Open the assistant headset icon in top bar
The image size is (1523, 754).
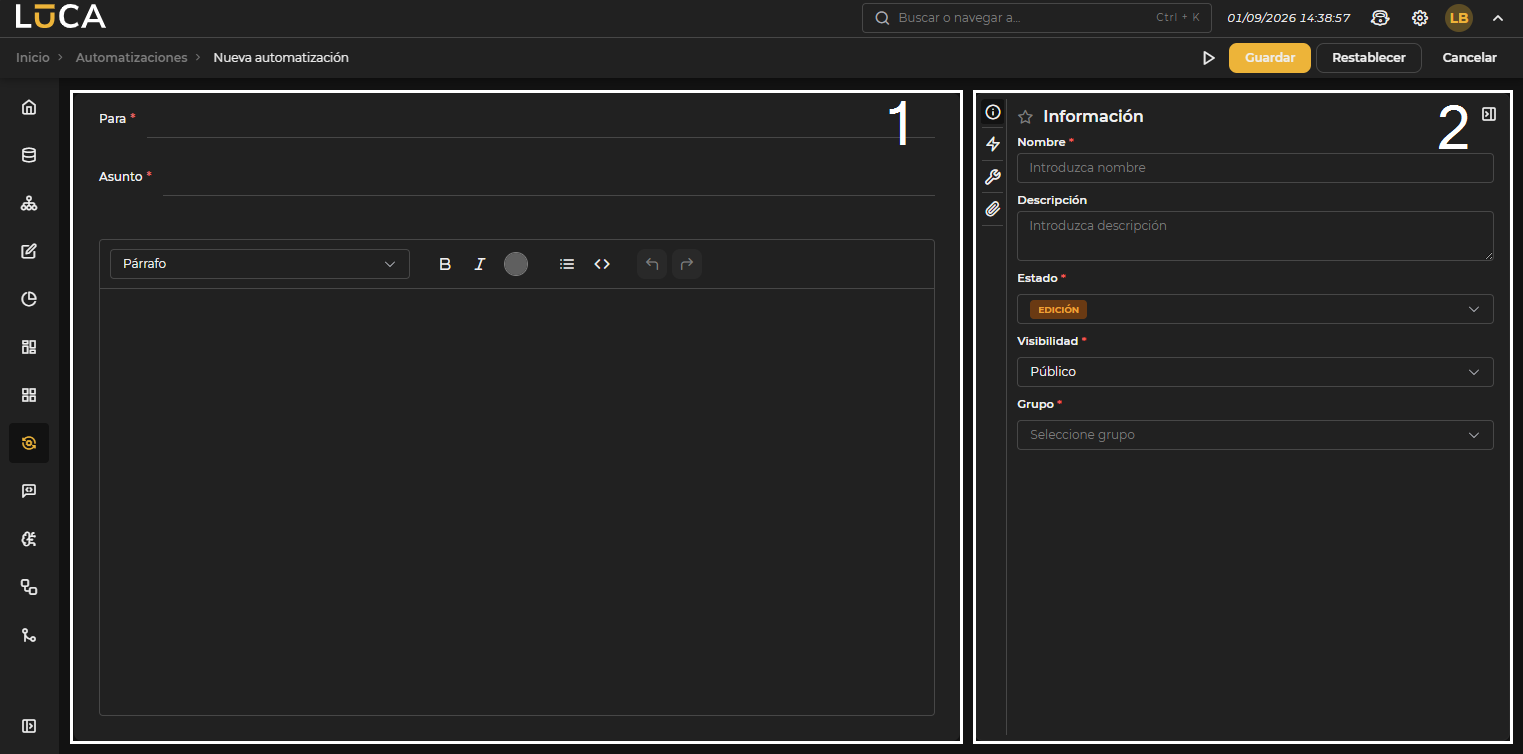tap(1380, 18)
